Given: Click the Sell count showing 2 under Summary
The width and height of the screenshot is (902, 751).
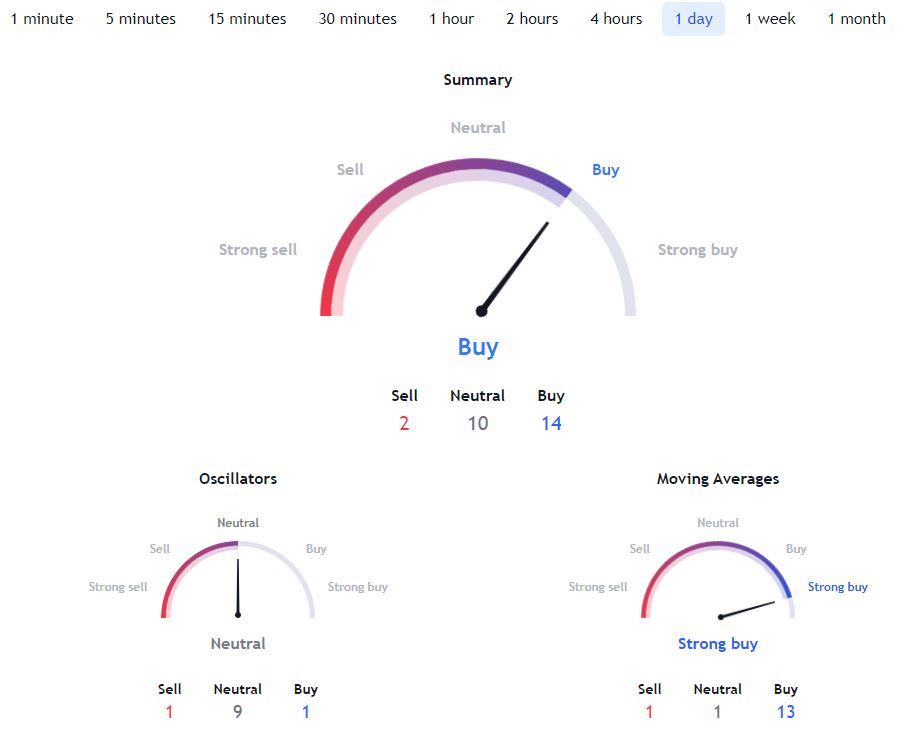Looking at the screenshot, I should tap(404, 422).
